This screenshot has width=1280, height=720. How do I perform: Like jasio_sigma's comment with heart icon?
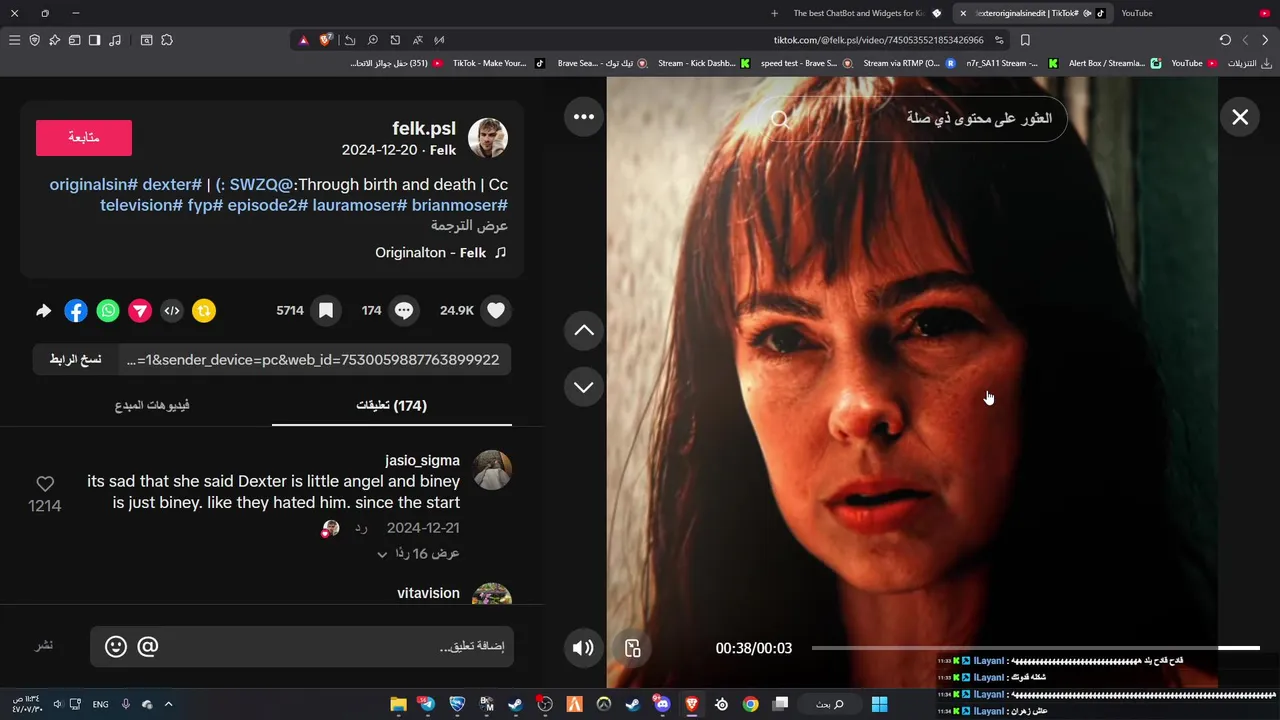pos(45,484)
